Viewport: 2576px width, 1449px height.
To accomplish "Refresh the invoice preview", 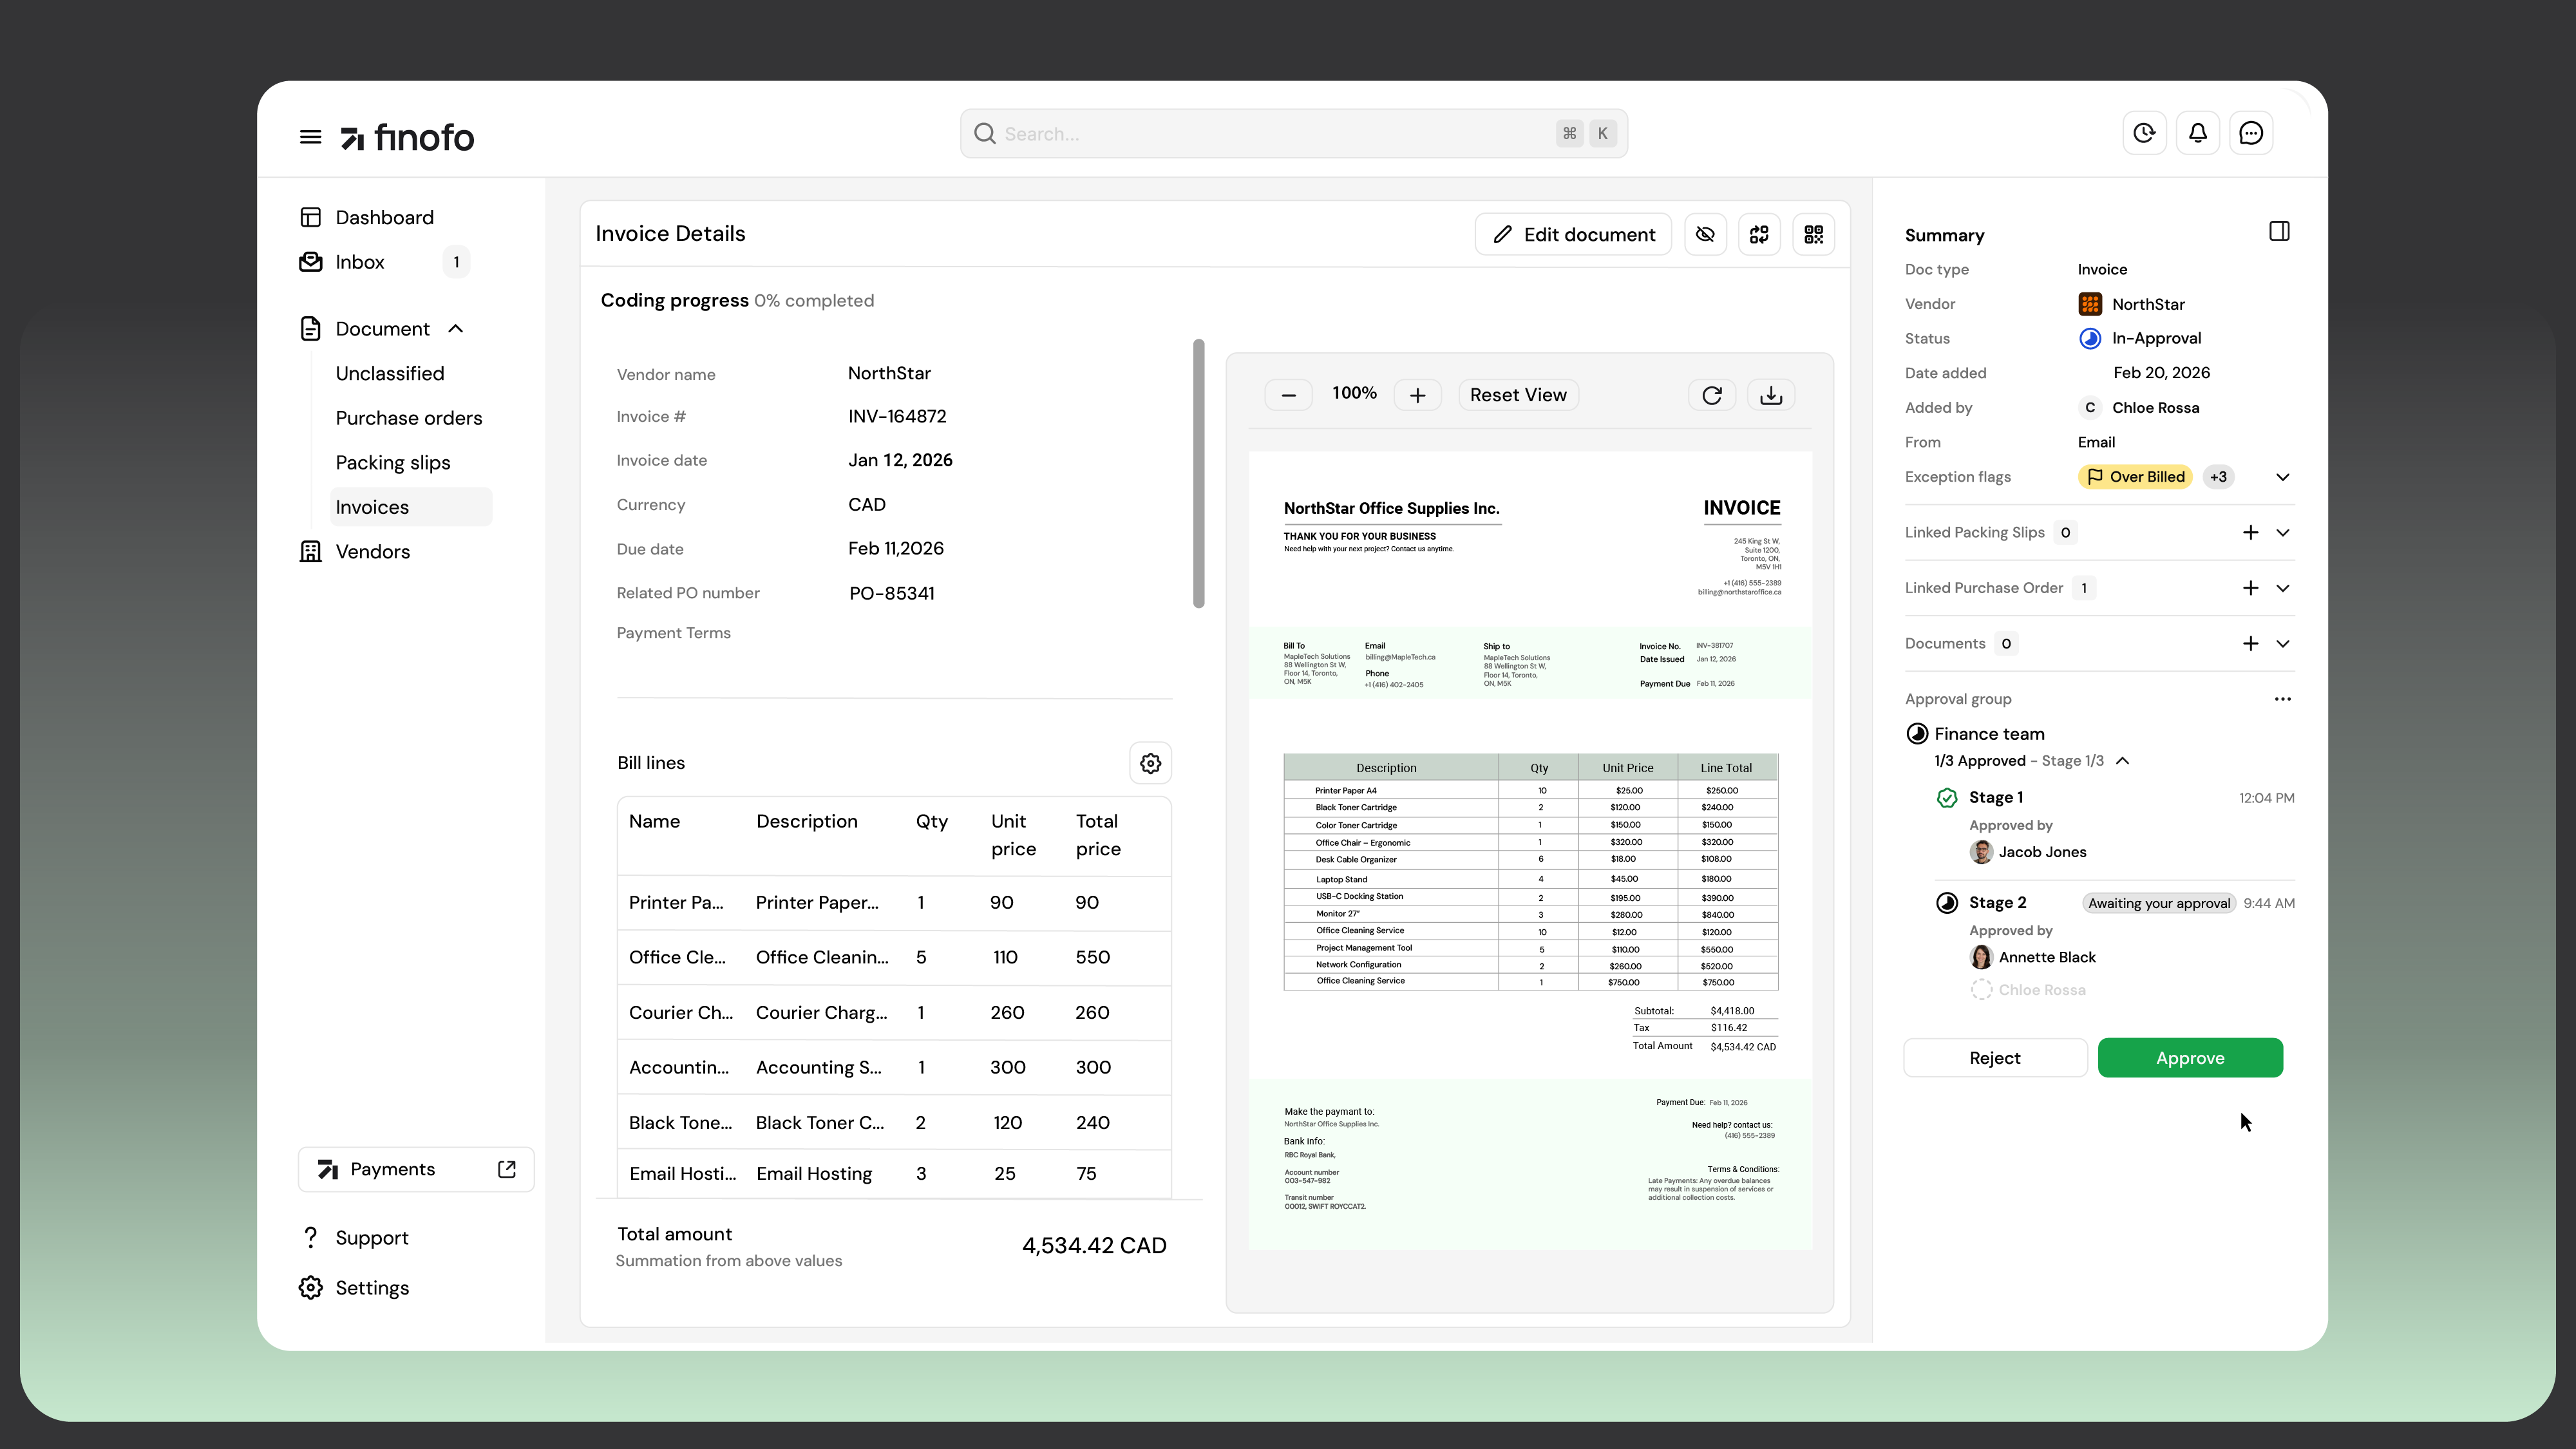I will tap(1711, 395).
